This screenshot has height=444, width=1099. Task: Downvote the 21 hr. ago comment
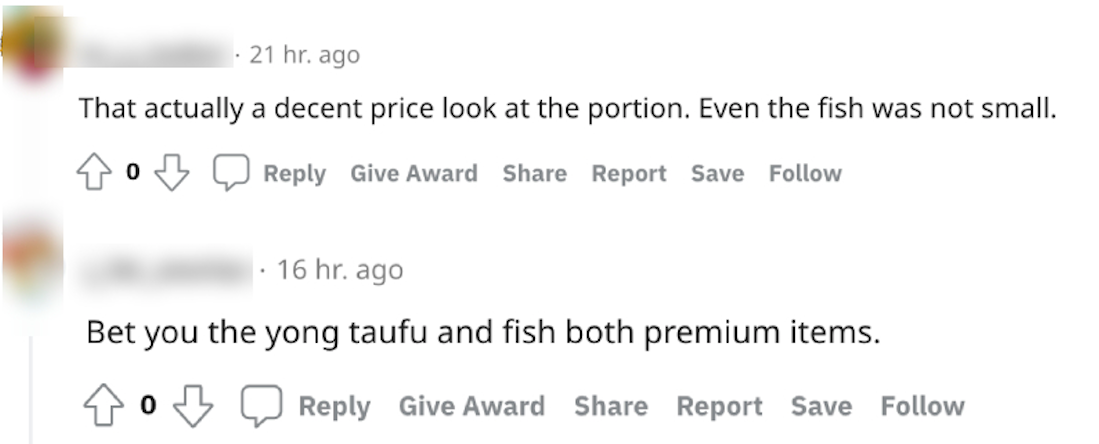tap(172, 173)
